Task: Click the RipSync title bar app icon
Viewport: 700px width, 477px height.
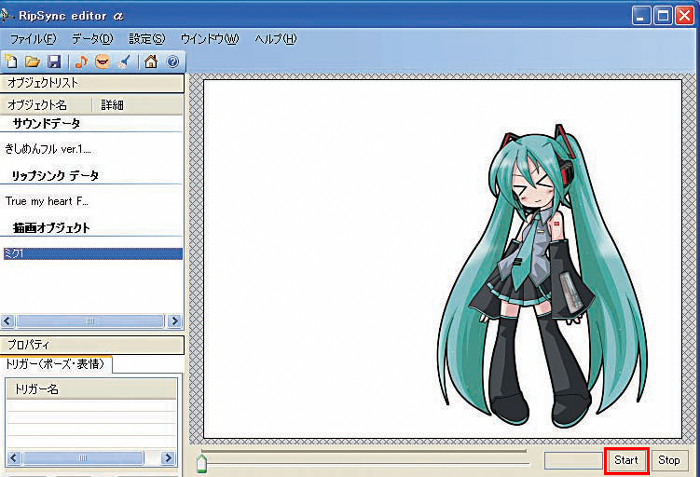Action: pyautogui.click(x=6, y=16)
